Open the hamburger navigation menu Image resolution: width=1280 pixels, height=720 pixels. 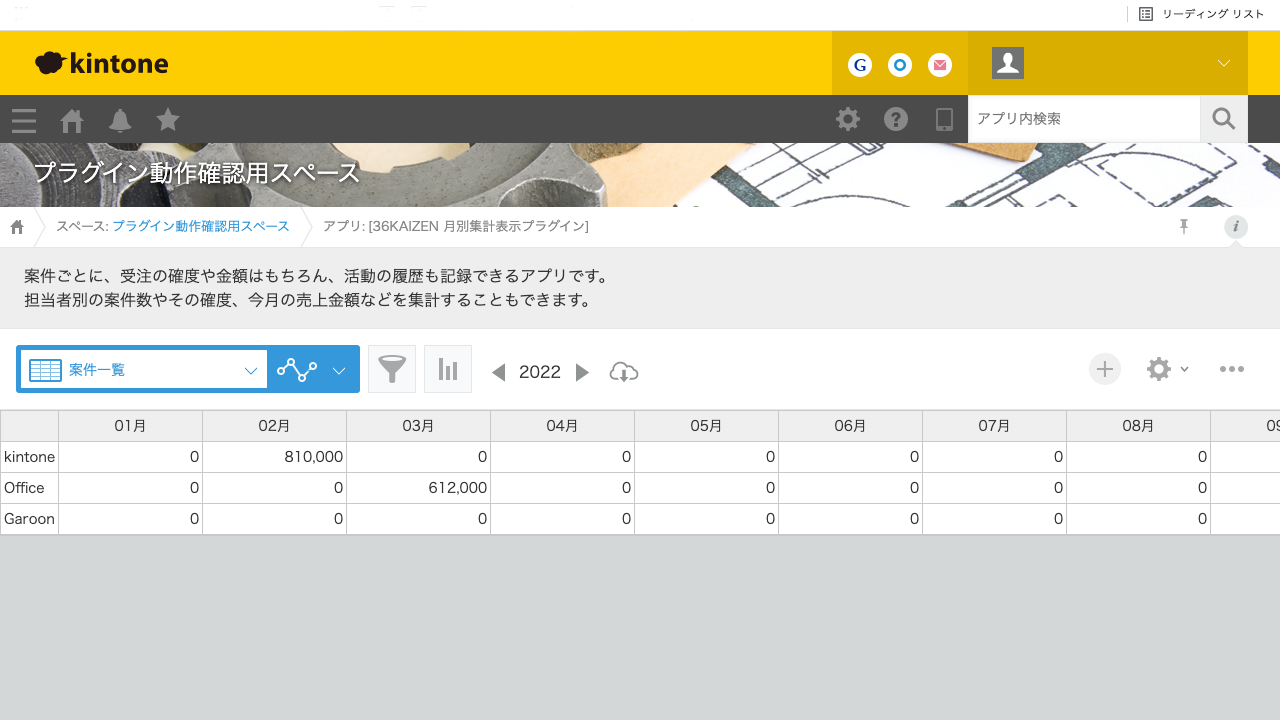24,120
